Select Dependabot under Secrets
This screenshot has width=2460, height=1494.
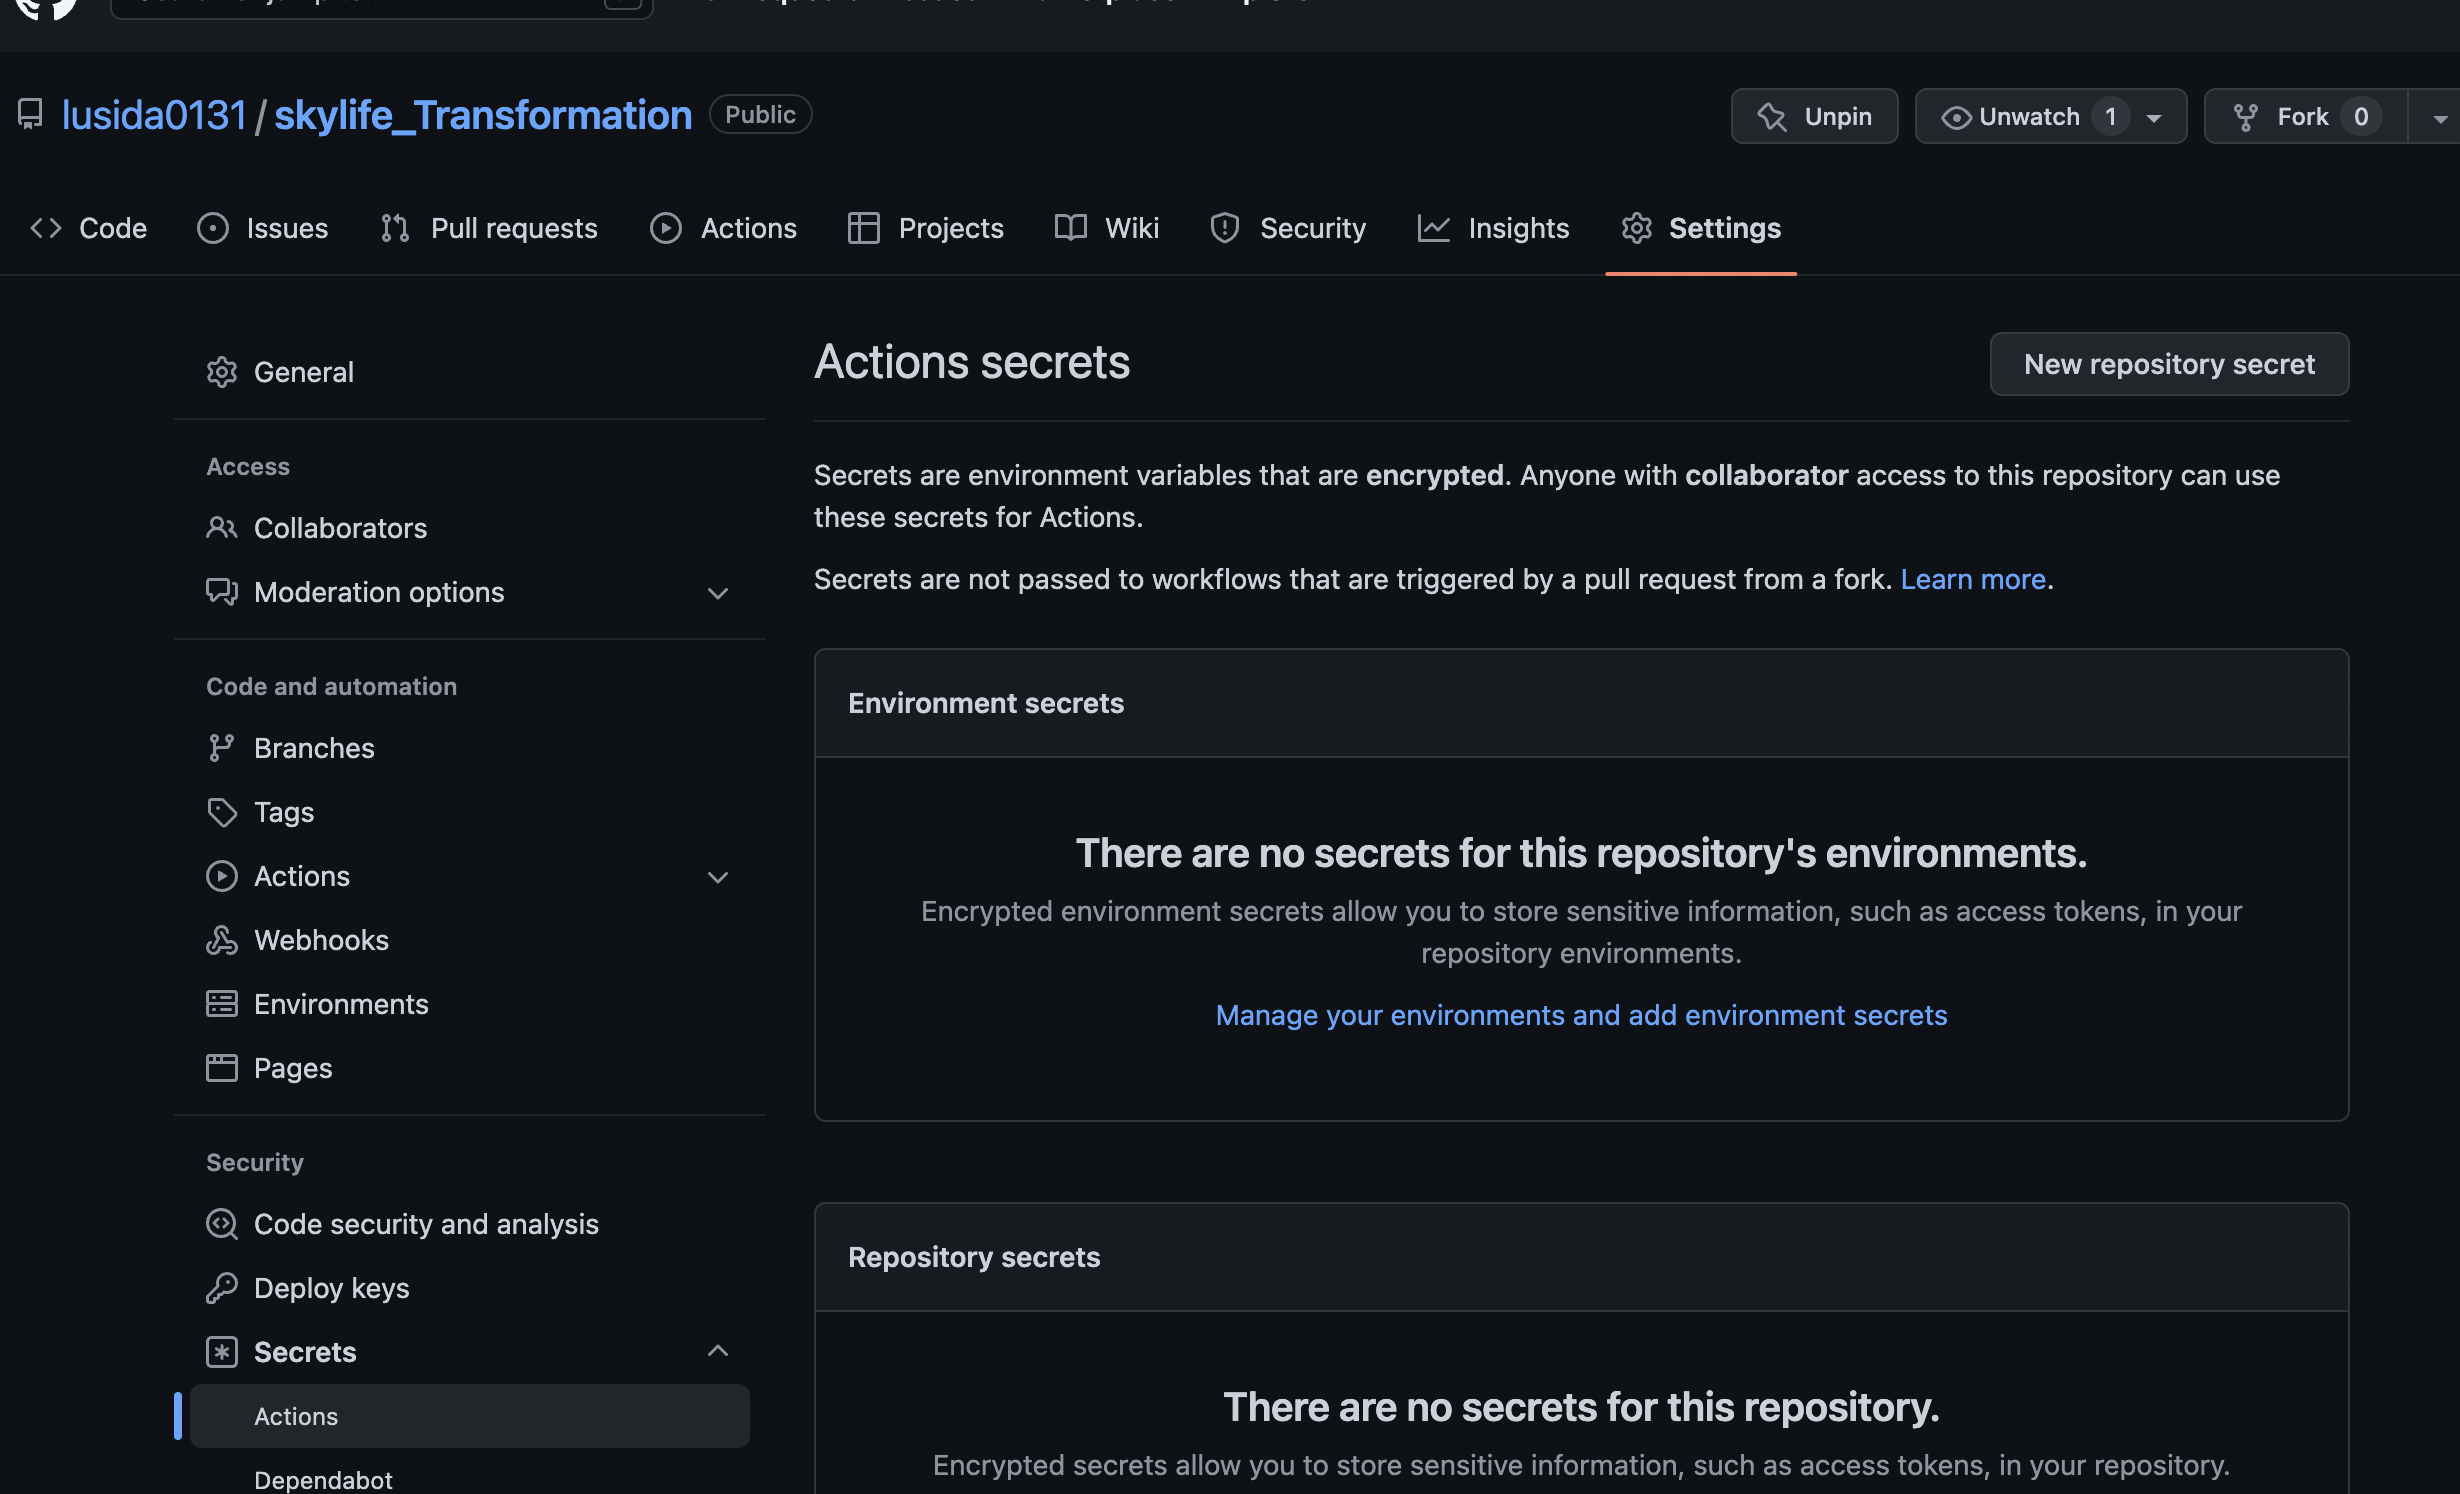click(x=323, y=1479)
